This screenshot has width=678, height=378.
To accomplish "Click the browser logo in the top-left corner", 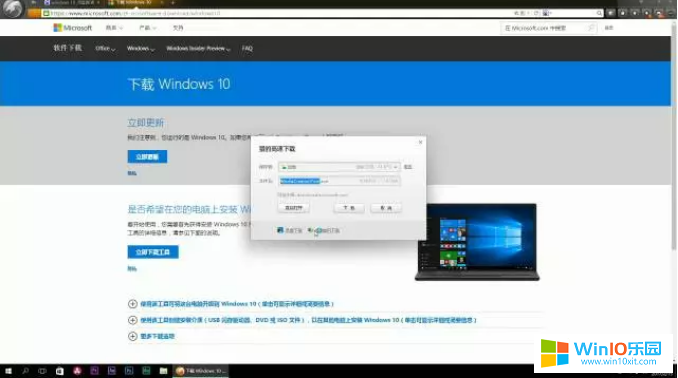I will pyautogui.click(x=12, y=9).
